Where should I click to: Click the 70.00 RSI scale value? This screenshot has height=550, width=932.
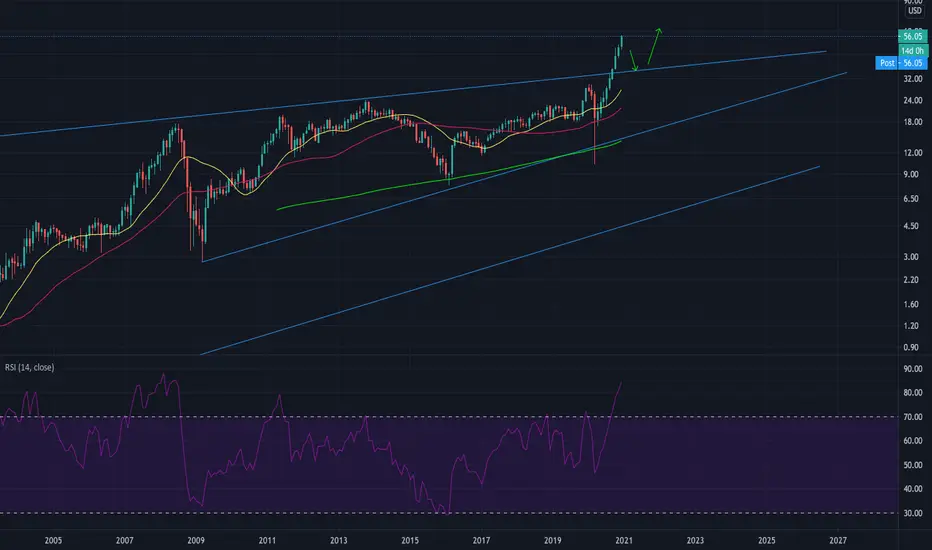click(x=913, y=417)
